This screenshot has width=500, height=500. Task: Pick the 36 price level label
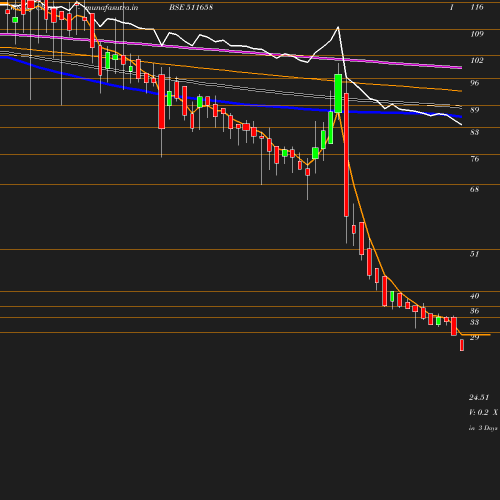(x=474, y=311)
